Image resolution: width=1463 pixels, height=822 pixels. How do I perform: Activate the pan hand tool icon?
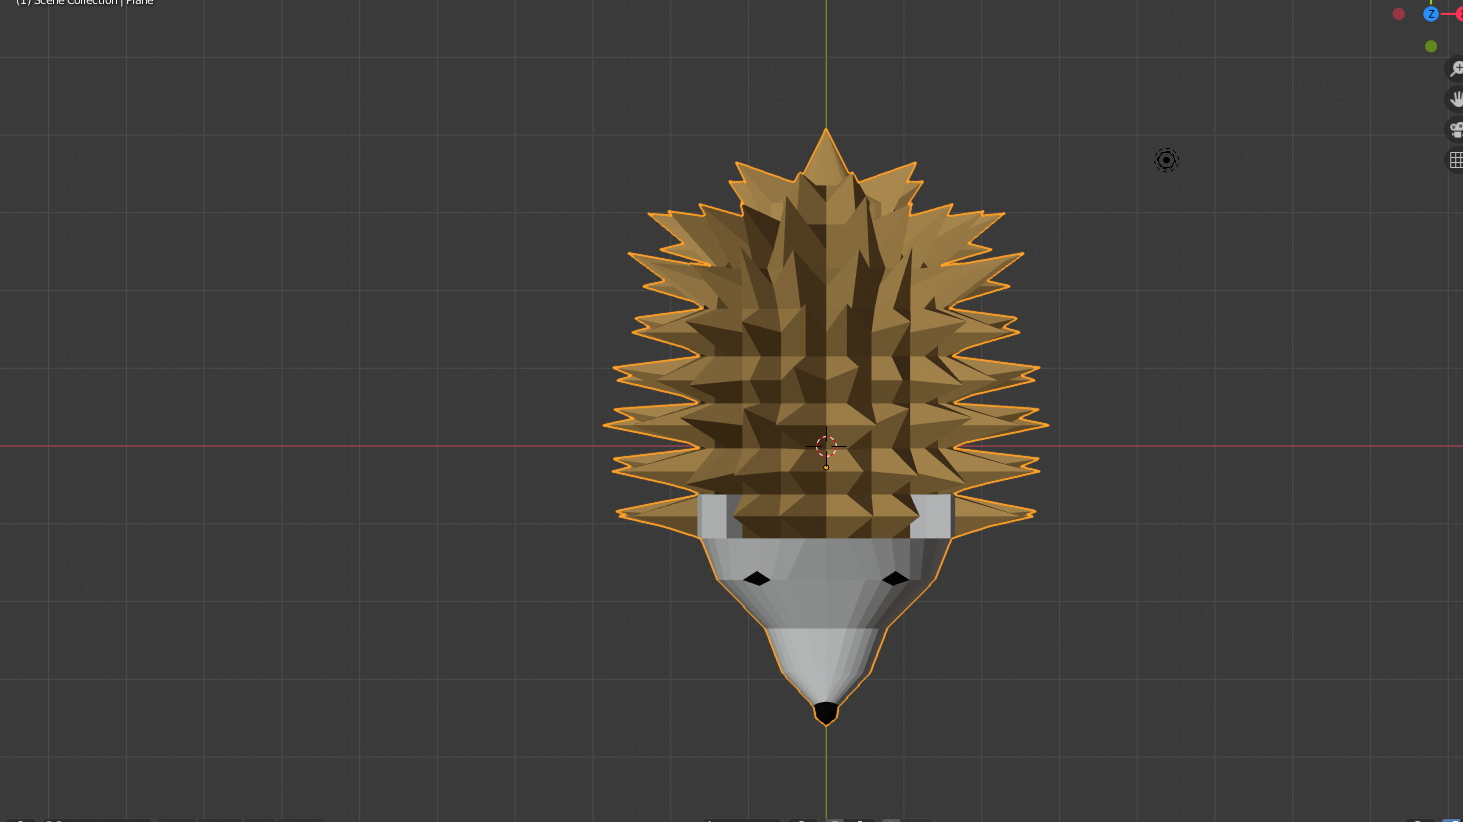(1456, 98)
